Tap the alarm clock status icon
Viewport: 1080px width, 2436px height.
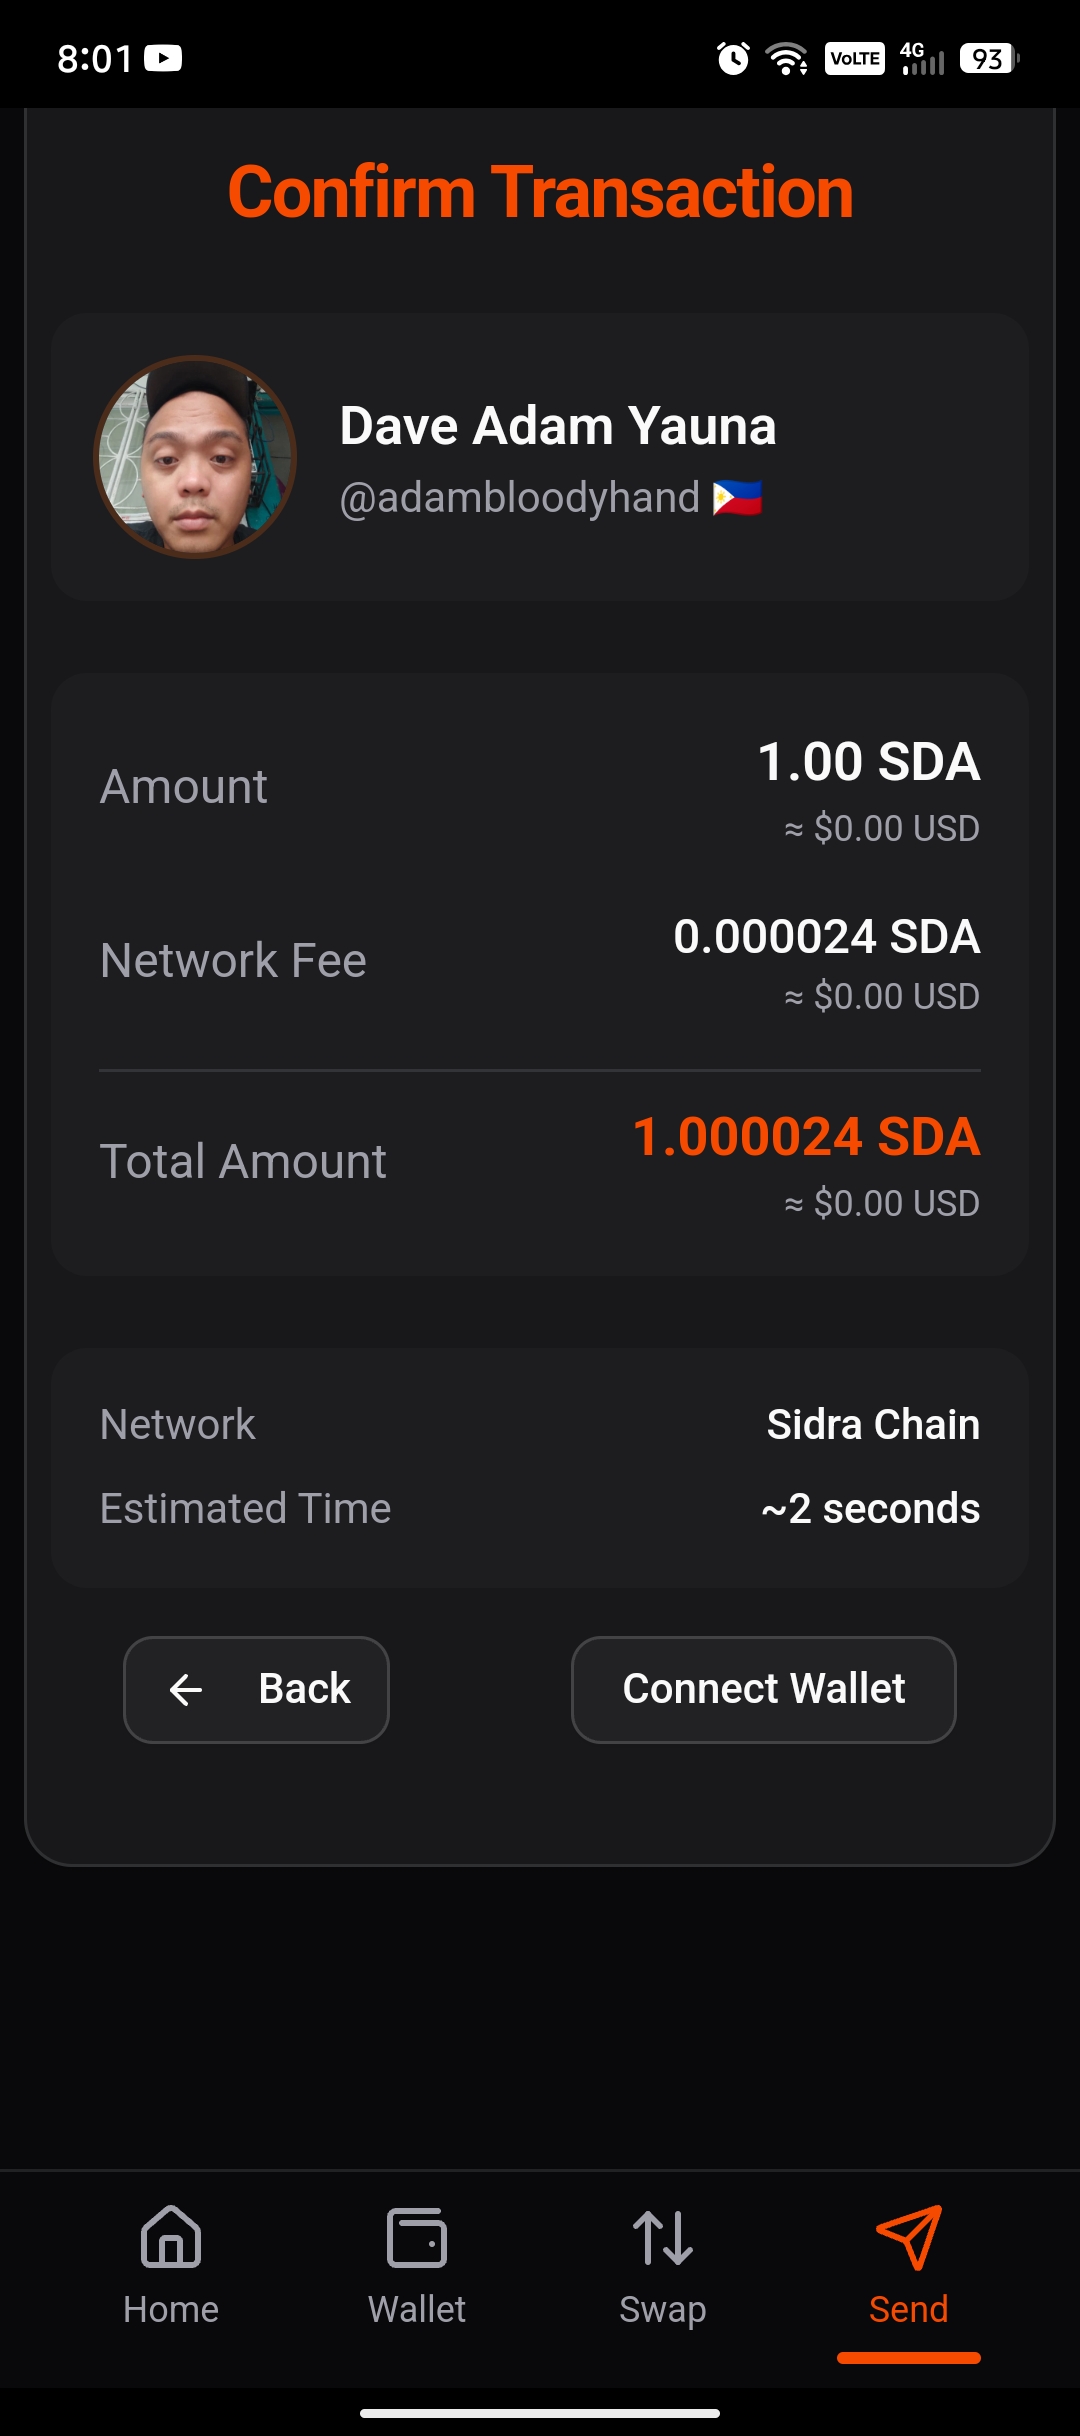[733, 59]
